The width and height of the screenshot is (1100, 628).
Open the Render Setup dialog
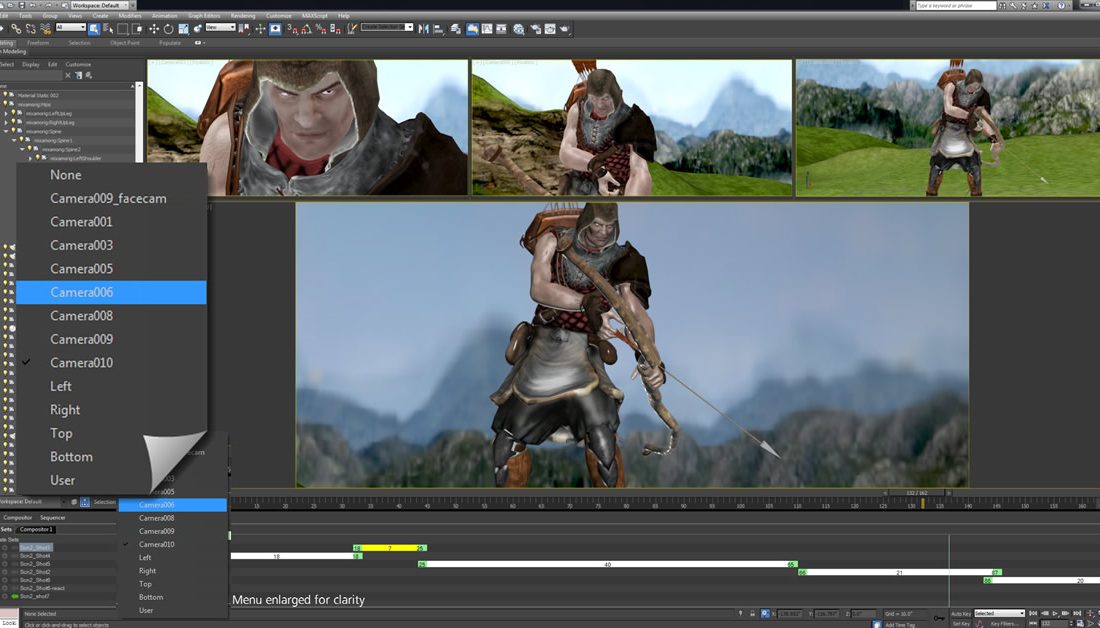[x=535, y=29]
